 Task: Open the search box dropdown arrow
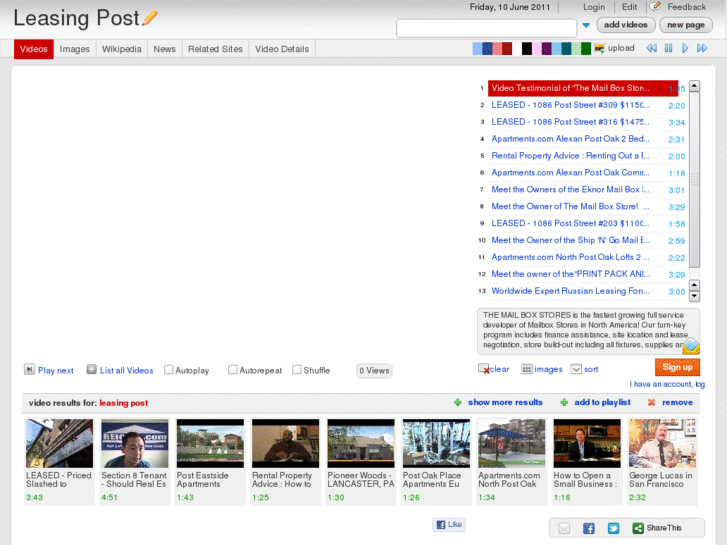(x=587, y=26)
